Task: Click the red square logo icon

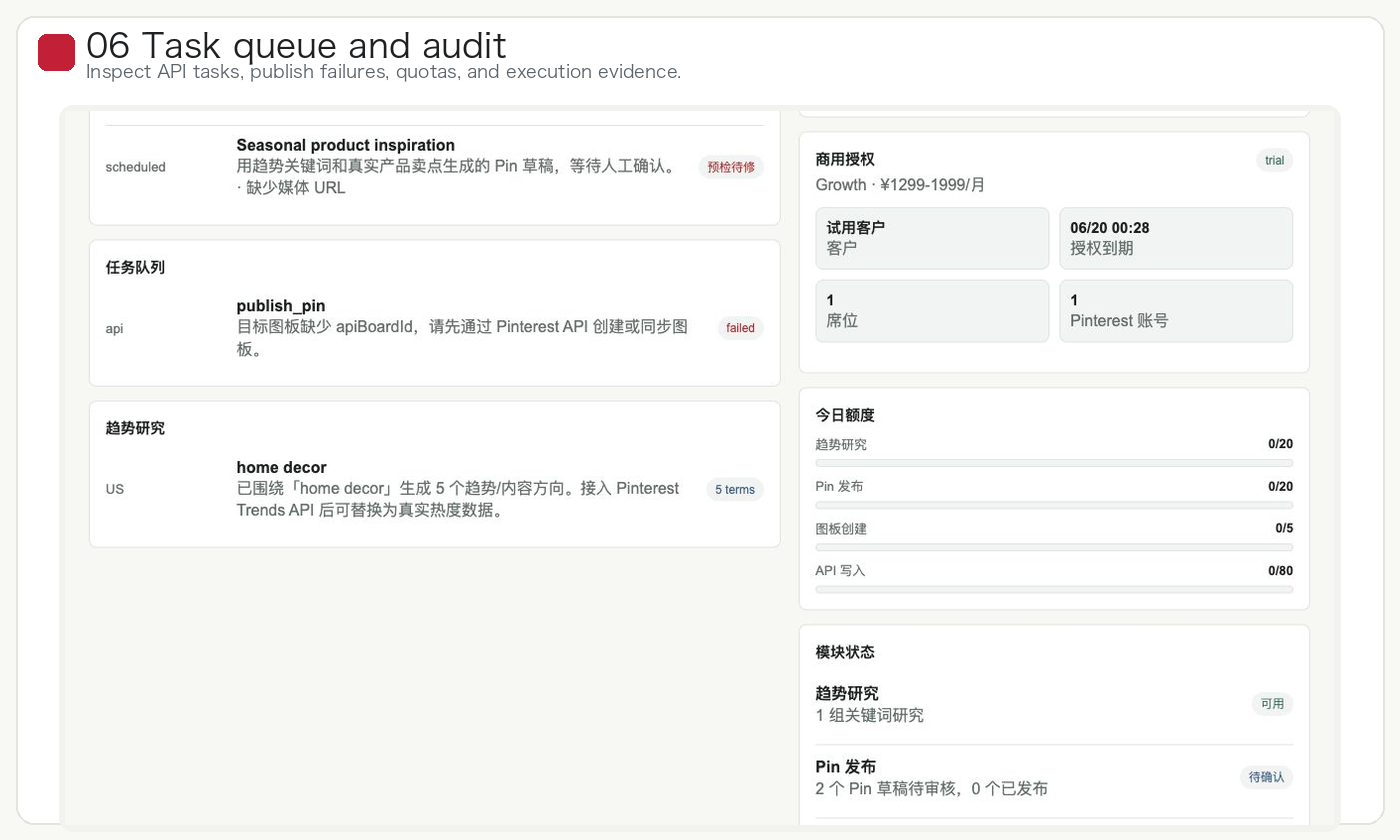Action: tap(57, 53)
